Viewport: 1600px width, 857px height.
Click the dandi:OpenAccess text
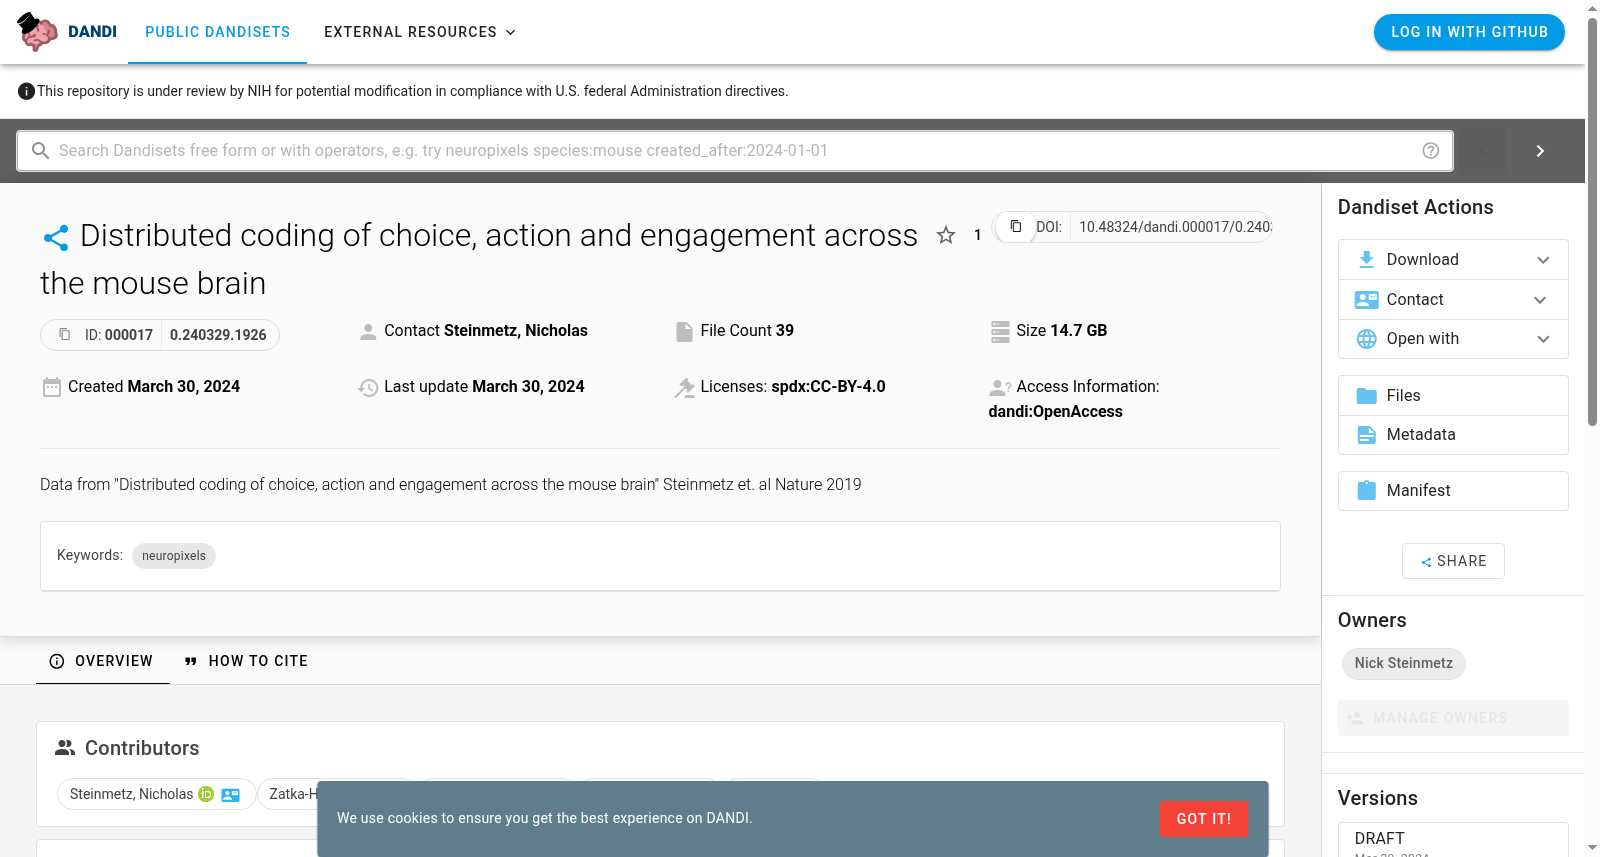(1055, 412)
